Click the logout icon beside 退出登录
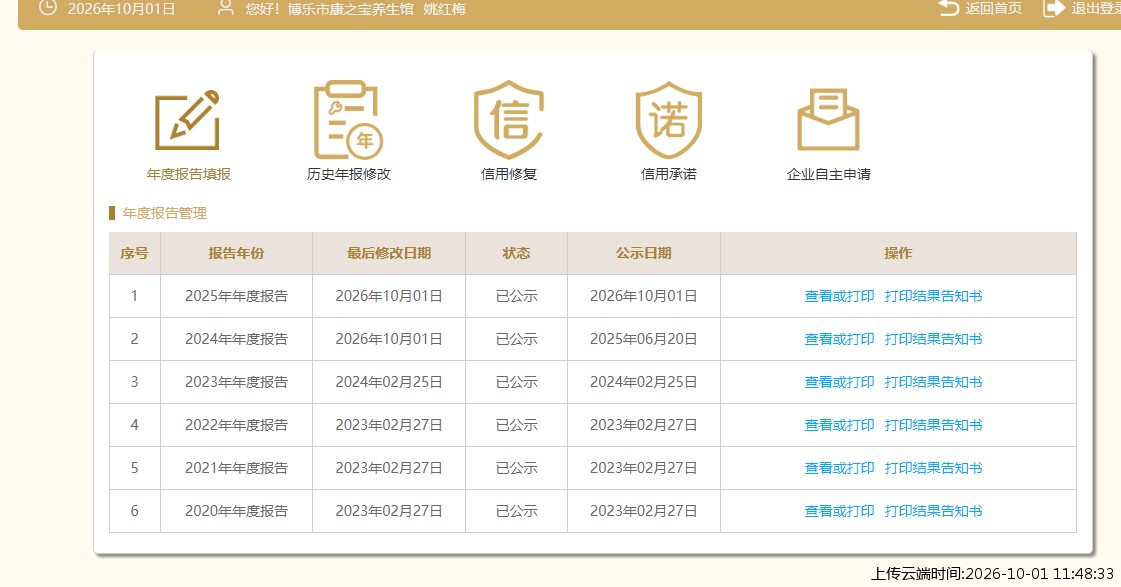The image size is (1121, 587). (1054, 8)
